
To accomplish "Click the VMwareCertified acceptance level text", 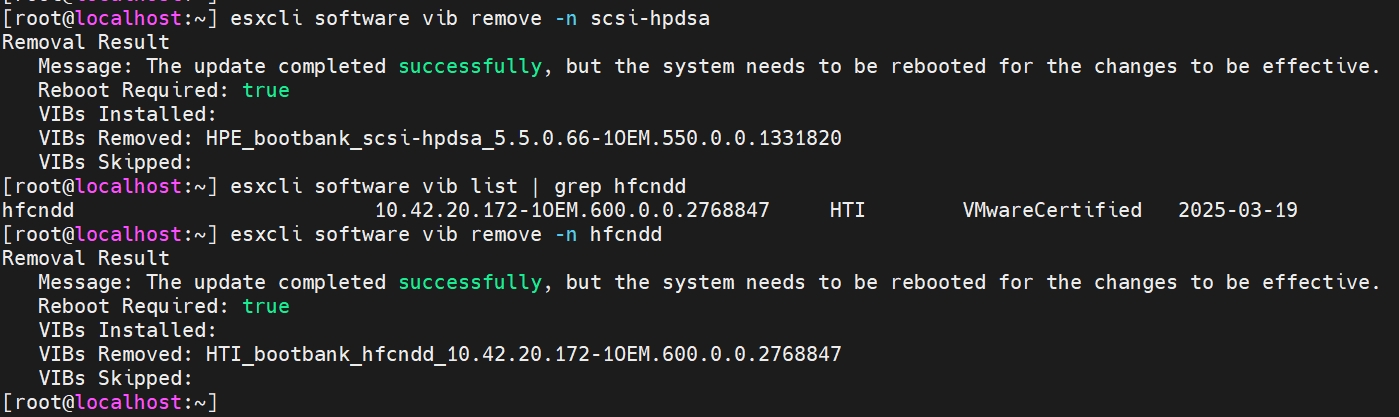I will point(1051,210).
